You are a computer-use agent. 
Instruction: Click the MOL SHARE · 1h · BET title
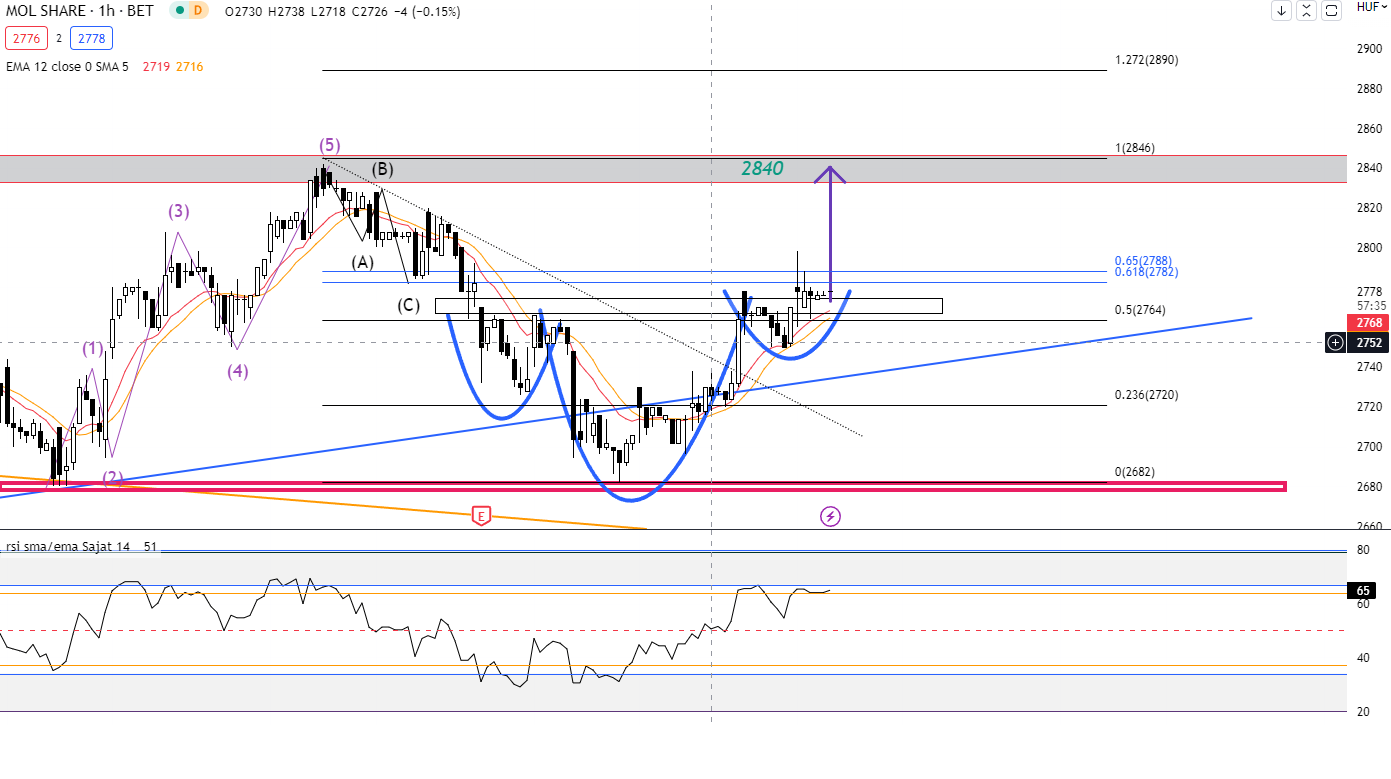[81, 11]
